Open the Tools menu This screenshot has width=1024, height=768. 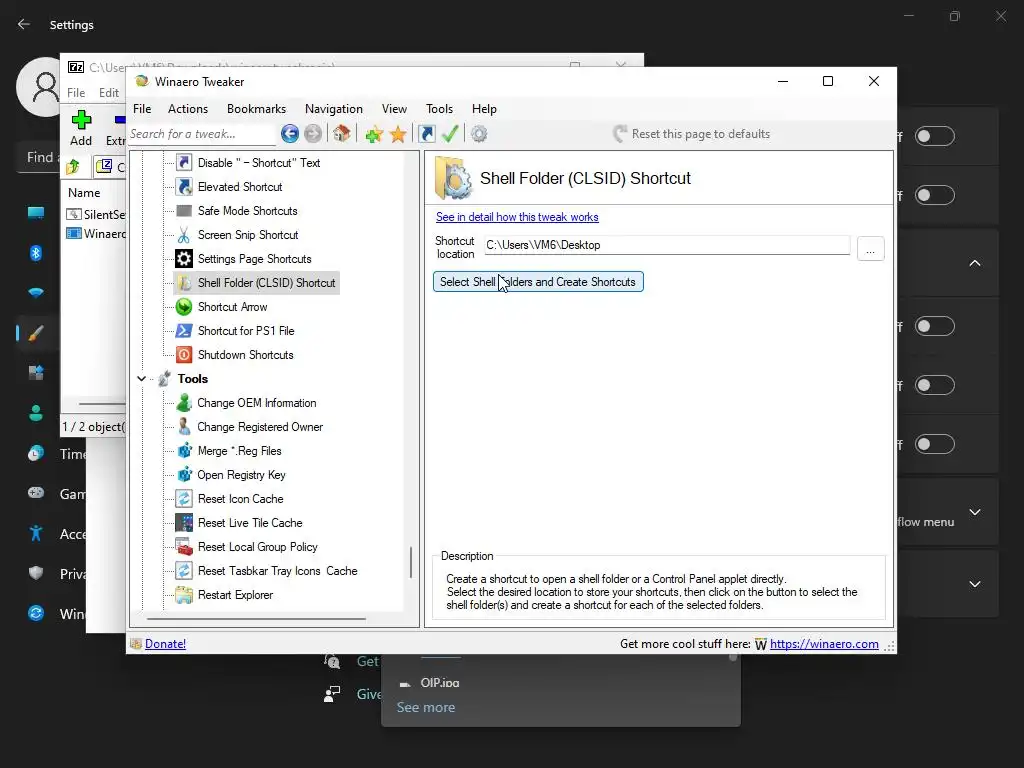(x=440, y=109)
